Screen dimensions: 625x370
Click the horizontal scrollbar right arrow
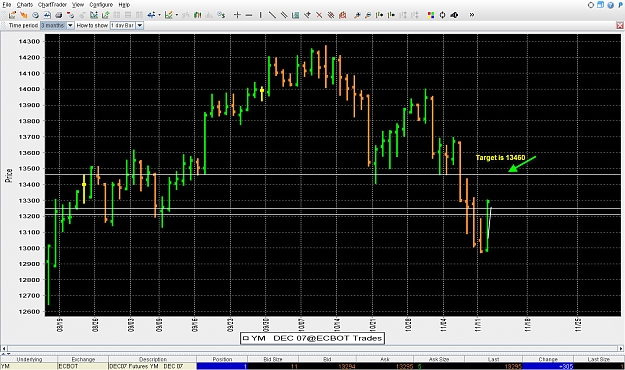click(x=621, y=348)
